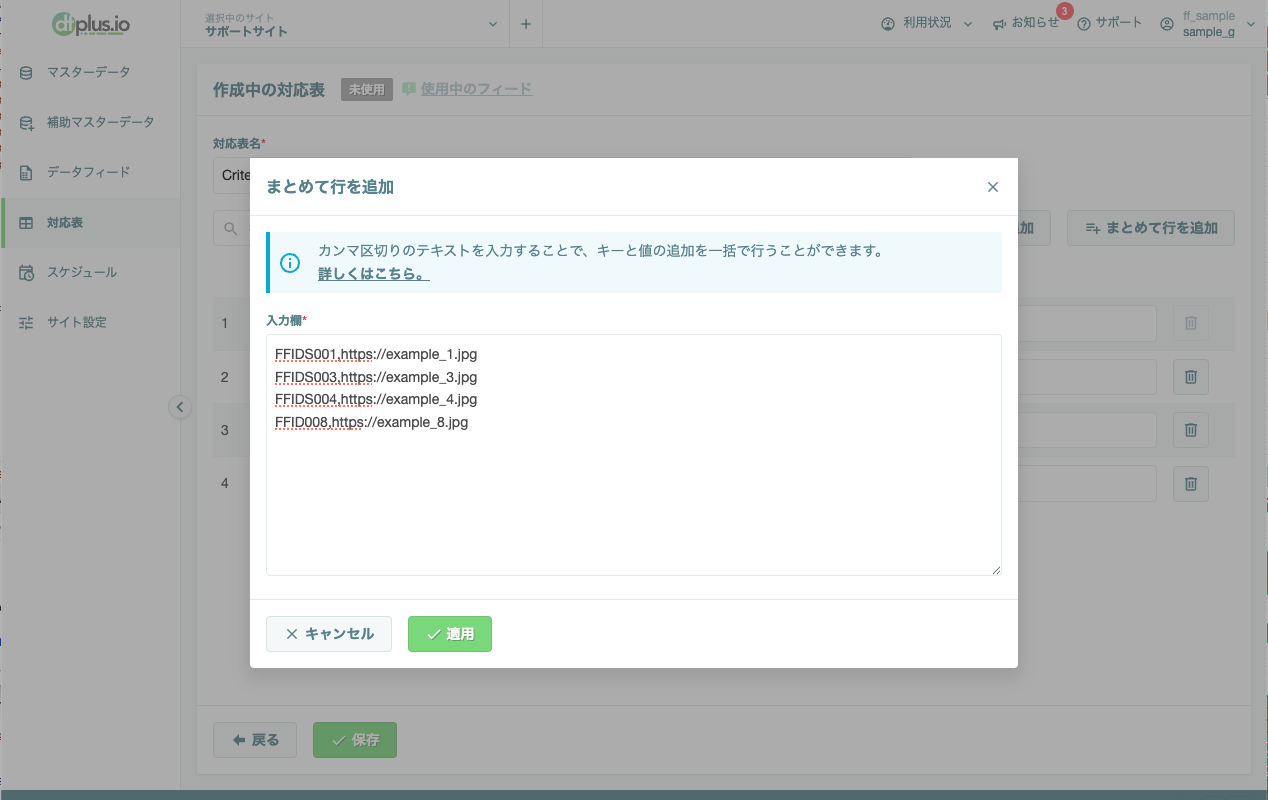Delete row 2 with the trash icon
The image size is (1268, 800).
[1191, 377]
